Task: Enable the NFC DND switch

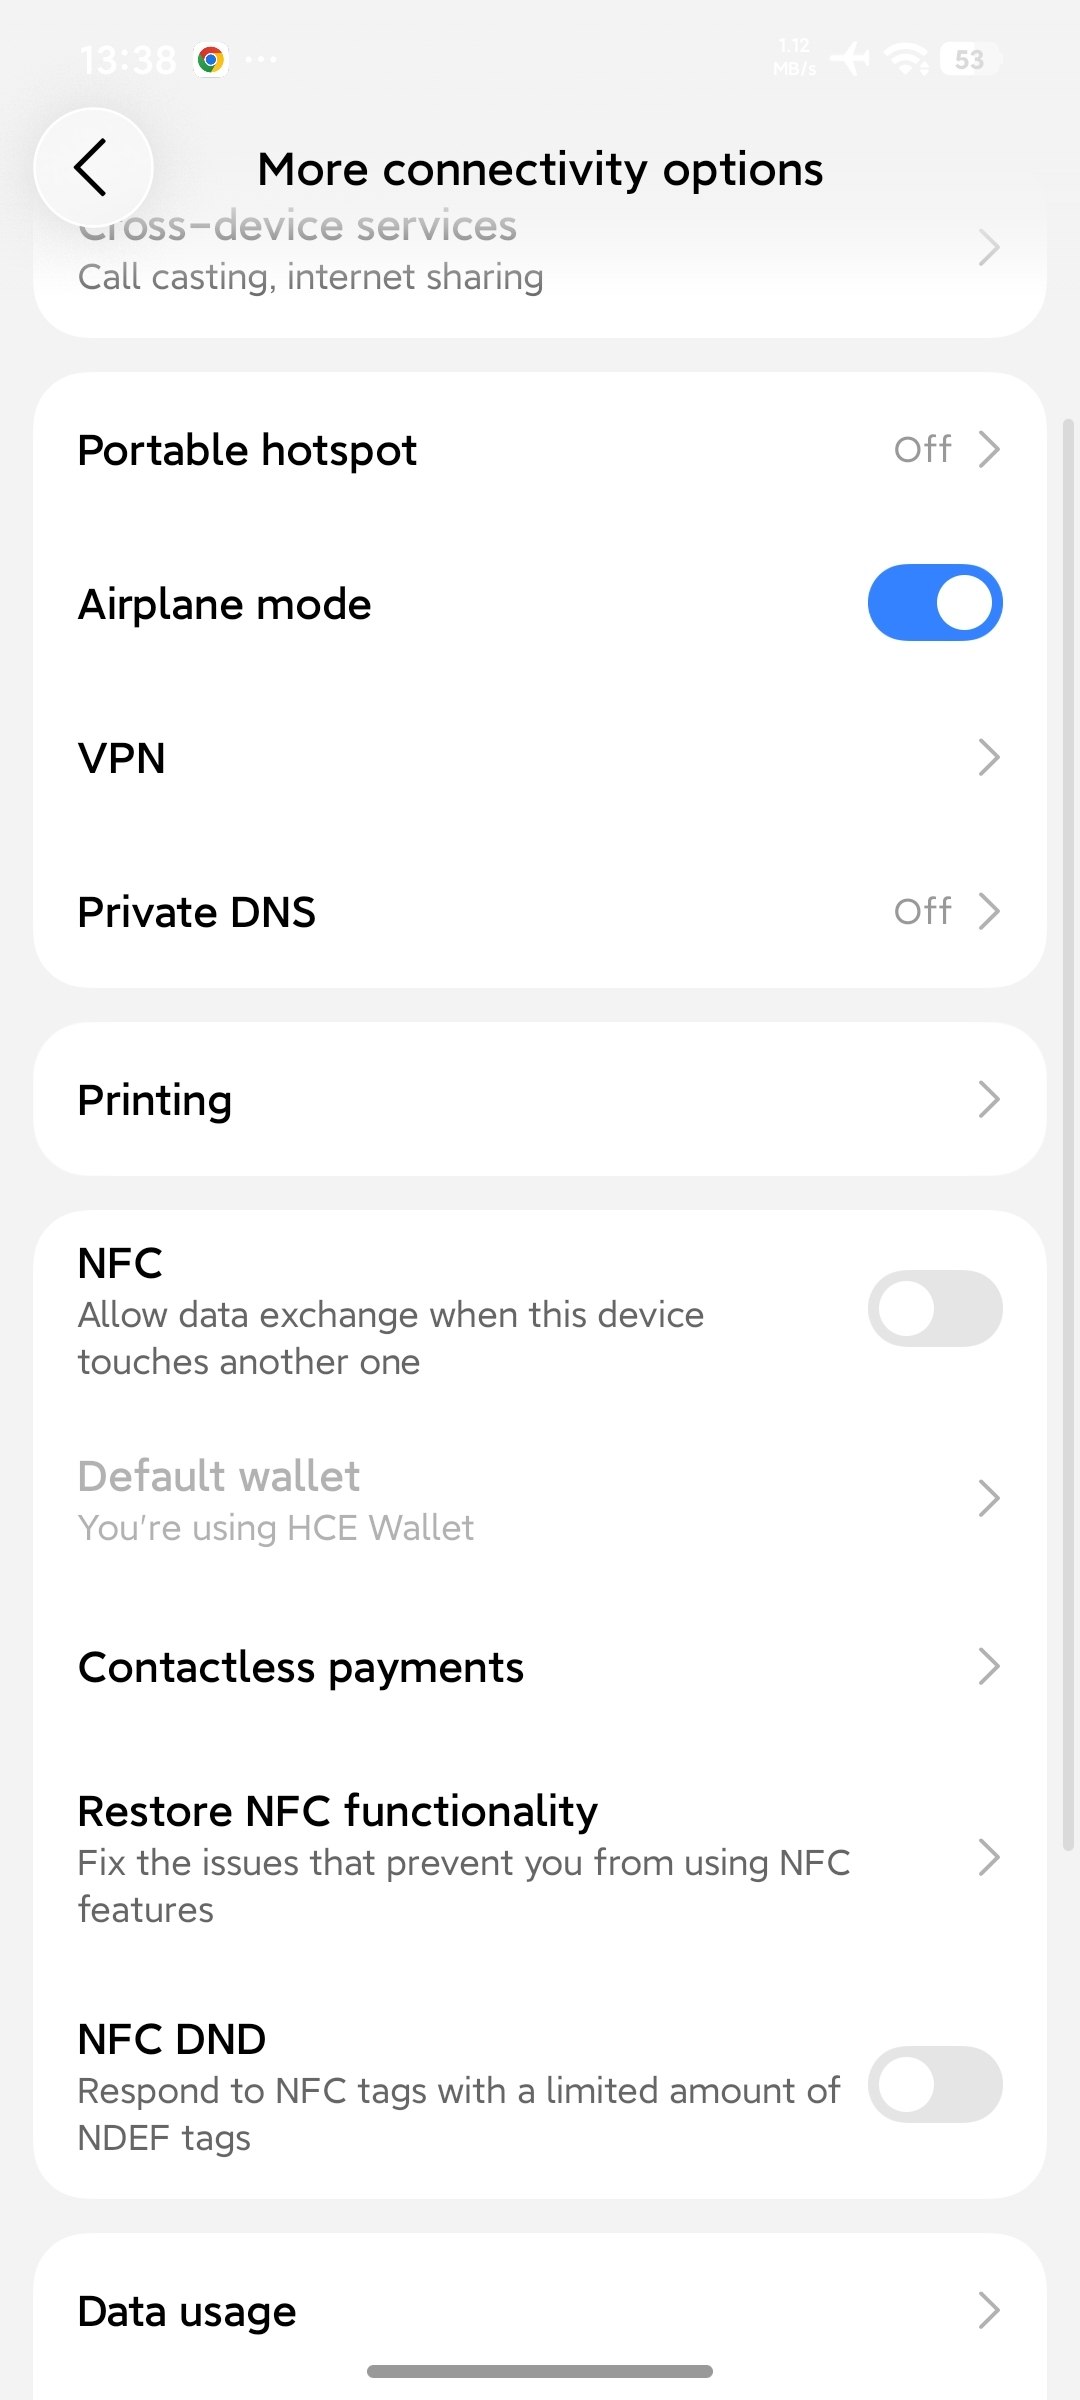Action: click(x=935, y=2085)
